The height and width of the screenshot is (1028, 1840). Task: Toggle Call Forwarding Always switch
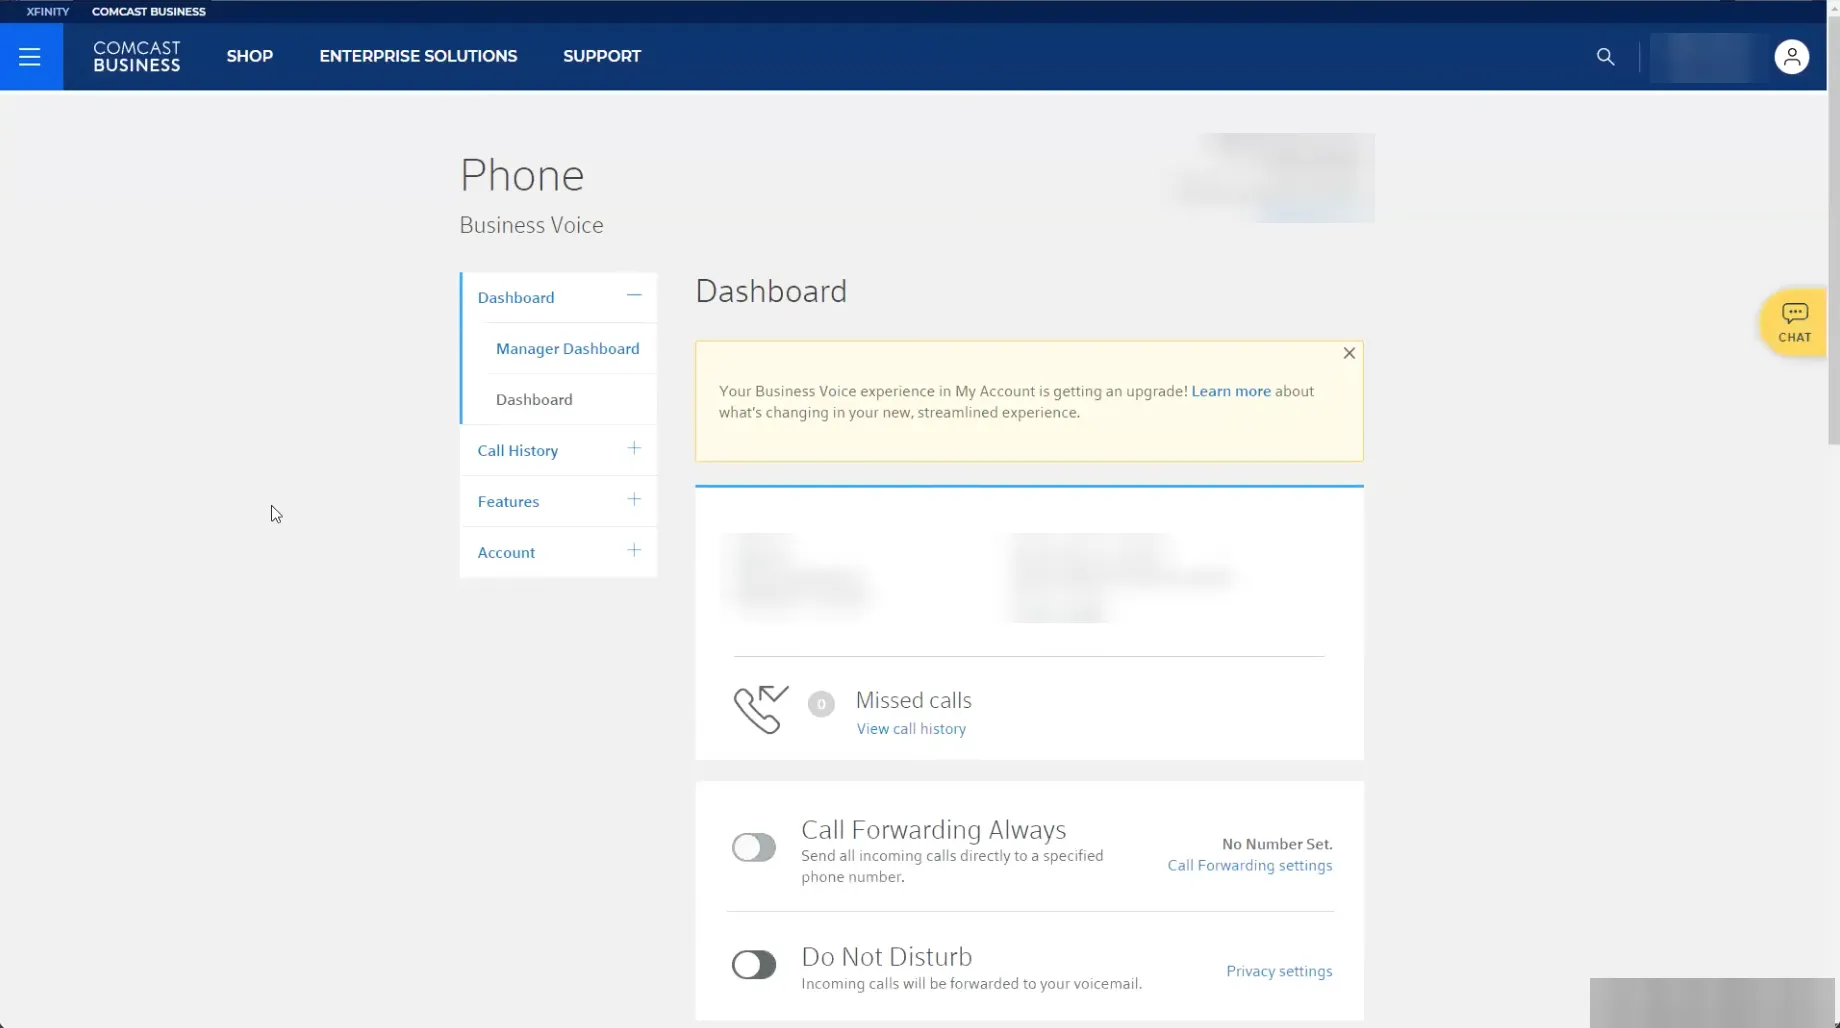click(754, 848)
